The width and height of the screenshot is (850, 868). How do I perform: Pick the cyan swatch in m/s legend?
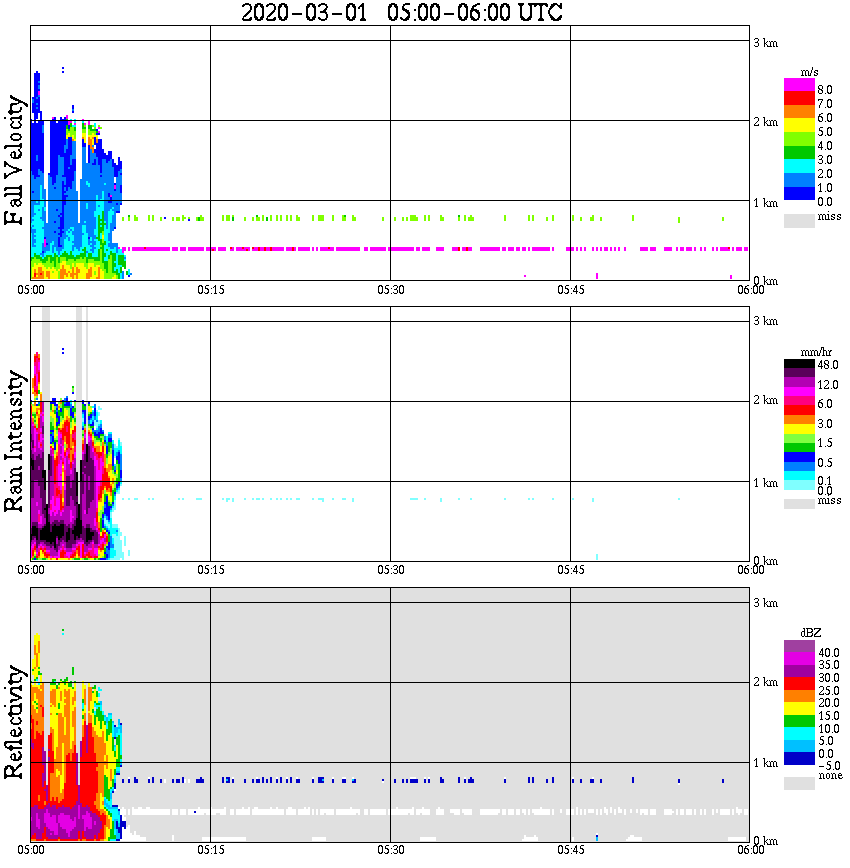[x=799, y=166]
